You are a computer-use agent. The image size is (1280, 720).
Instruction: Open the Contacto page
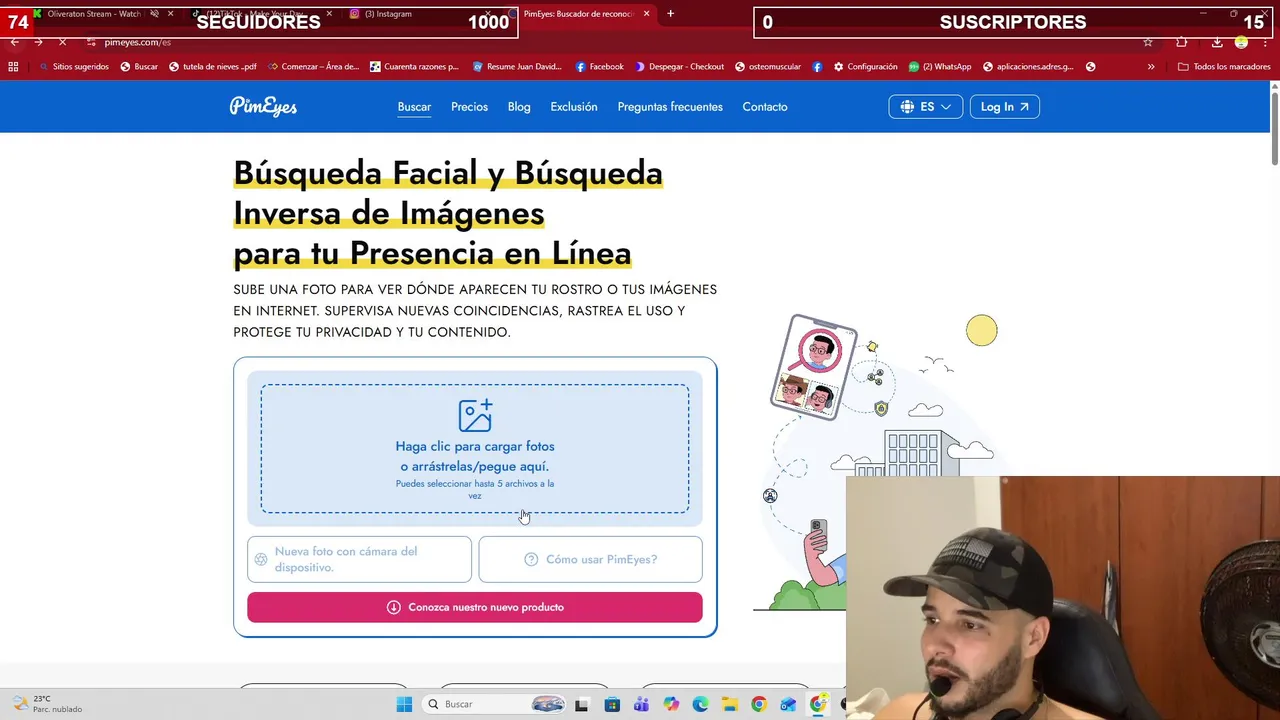[x=765, y=107]
